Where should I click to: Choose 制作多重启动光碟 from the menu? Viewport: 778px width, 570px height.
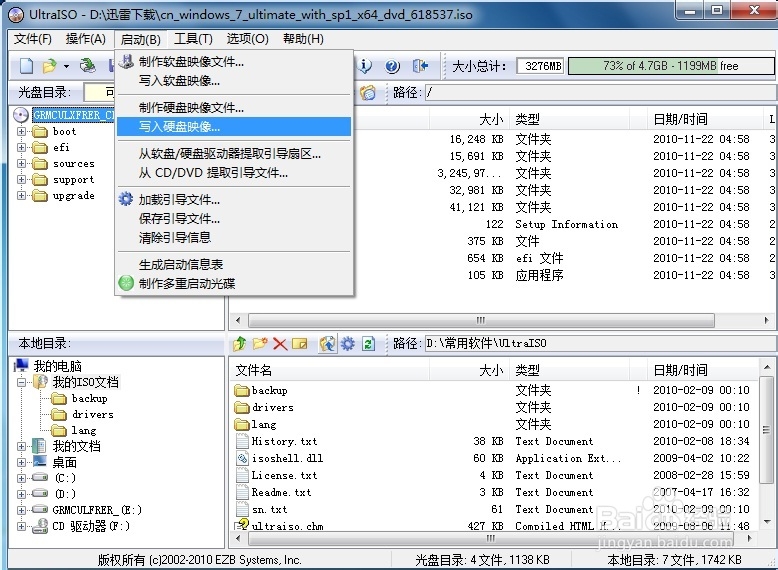coord(186,283)
